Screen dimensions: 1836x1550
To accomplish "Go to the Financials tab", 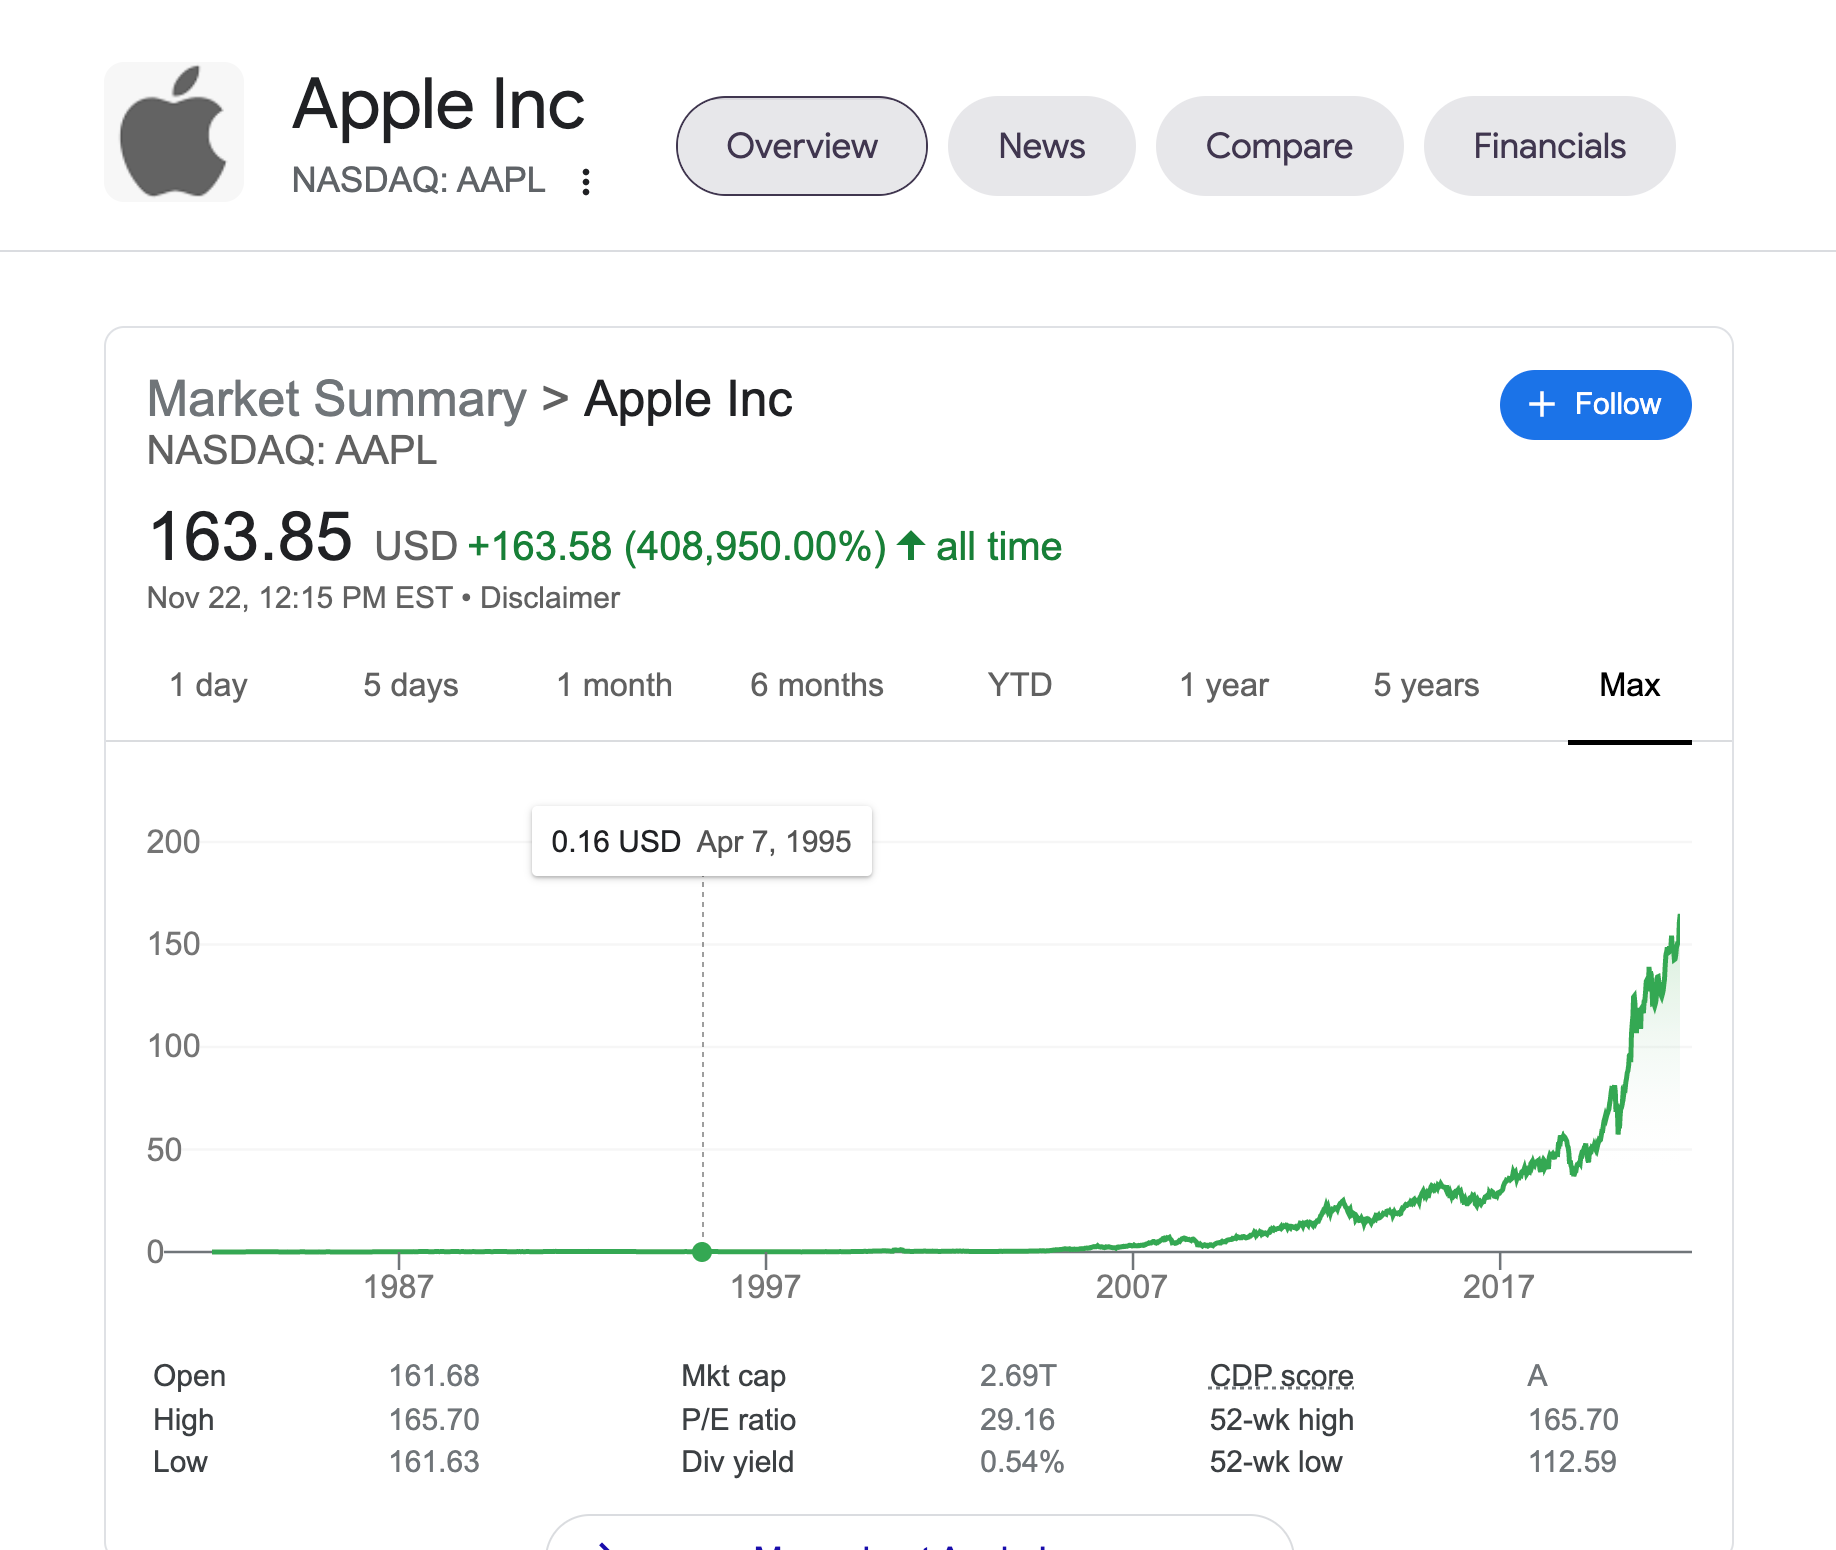I will [x=1549, y=146].
